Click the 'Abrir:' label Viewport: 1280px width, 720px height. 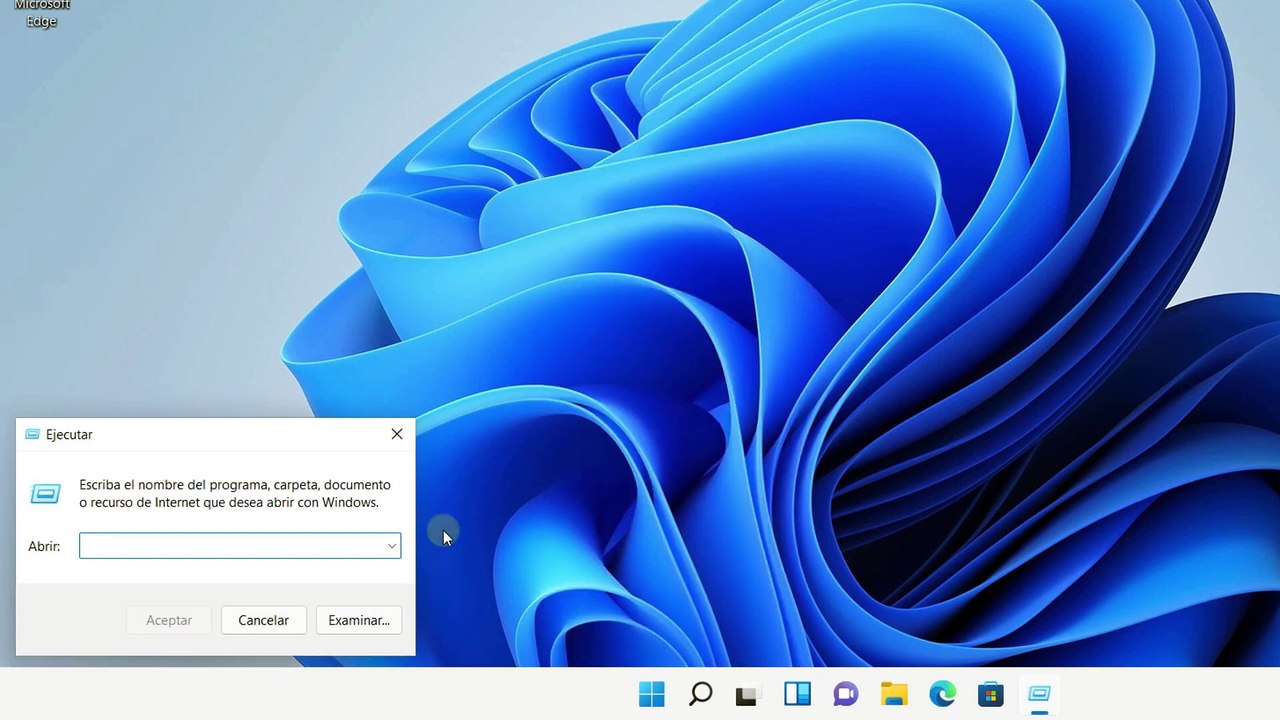pos(44,546)
